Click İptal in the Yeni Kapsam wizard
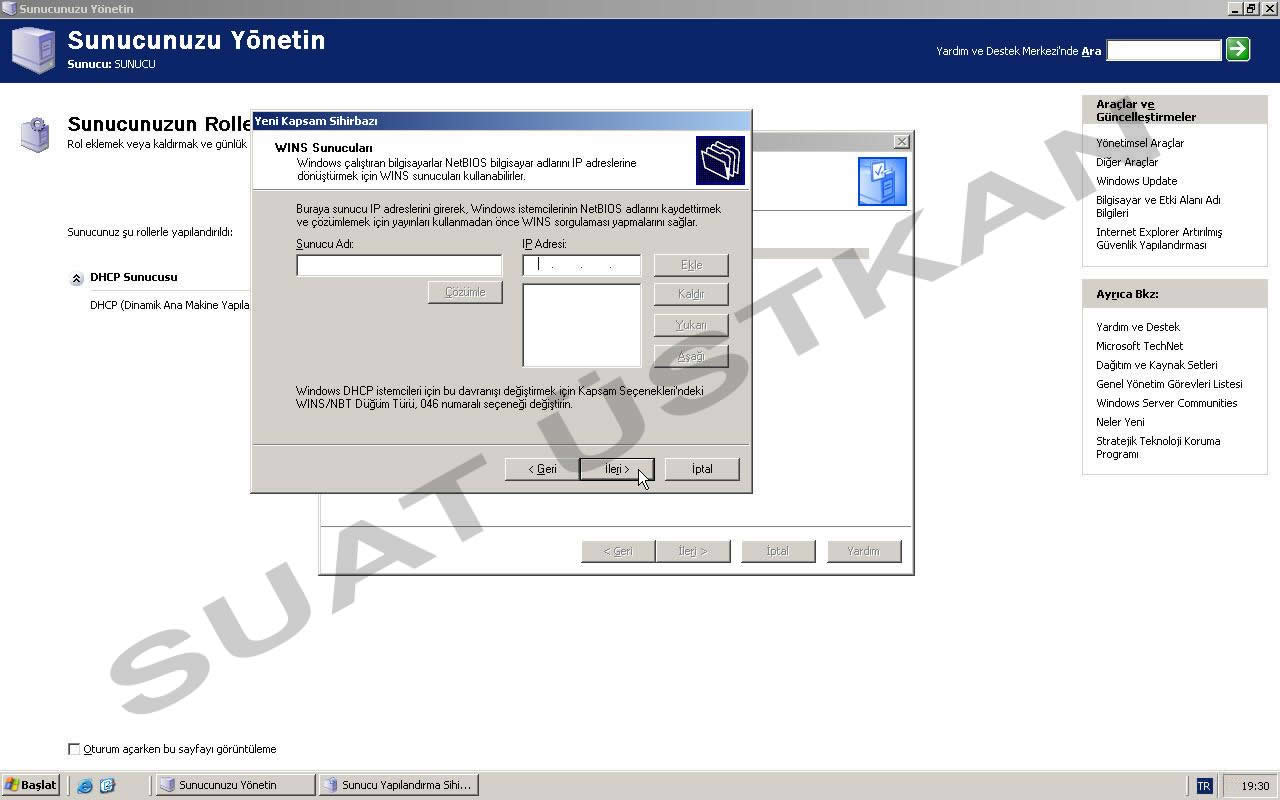Viewport: 1280px width, 800px height. (702, 469)
